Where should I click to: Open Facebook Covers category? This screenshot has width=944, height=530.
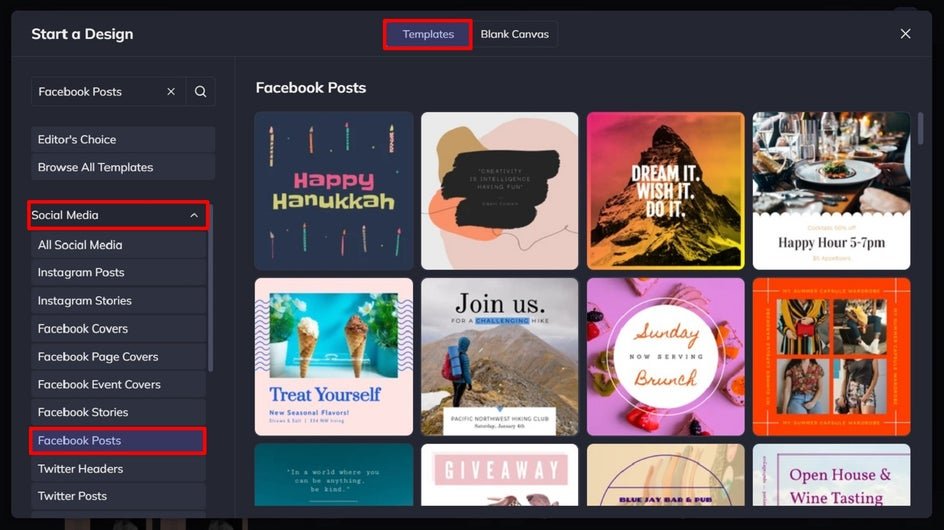(x=117, y=329)
